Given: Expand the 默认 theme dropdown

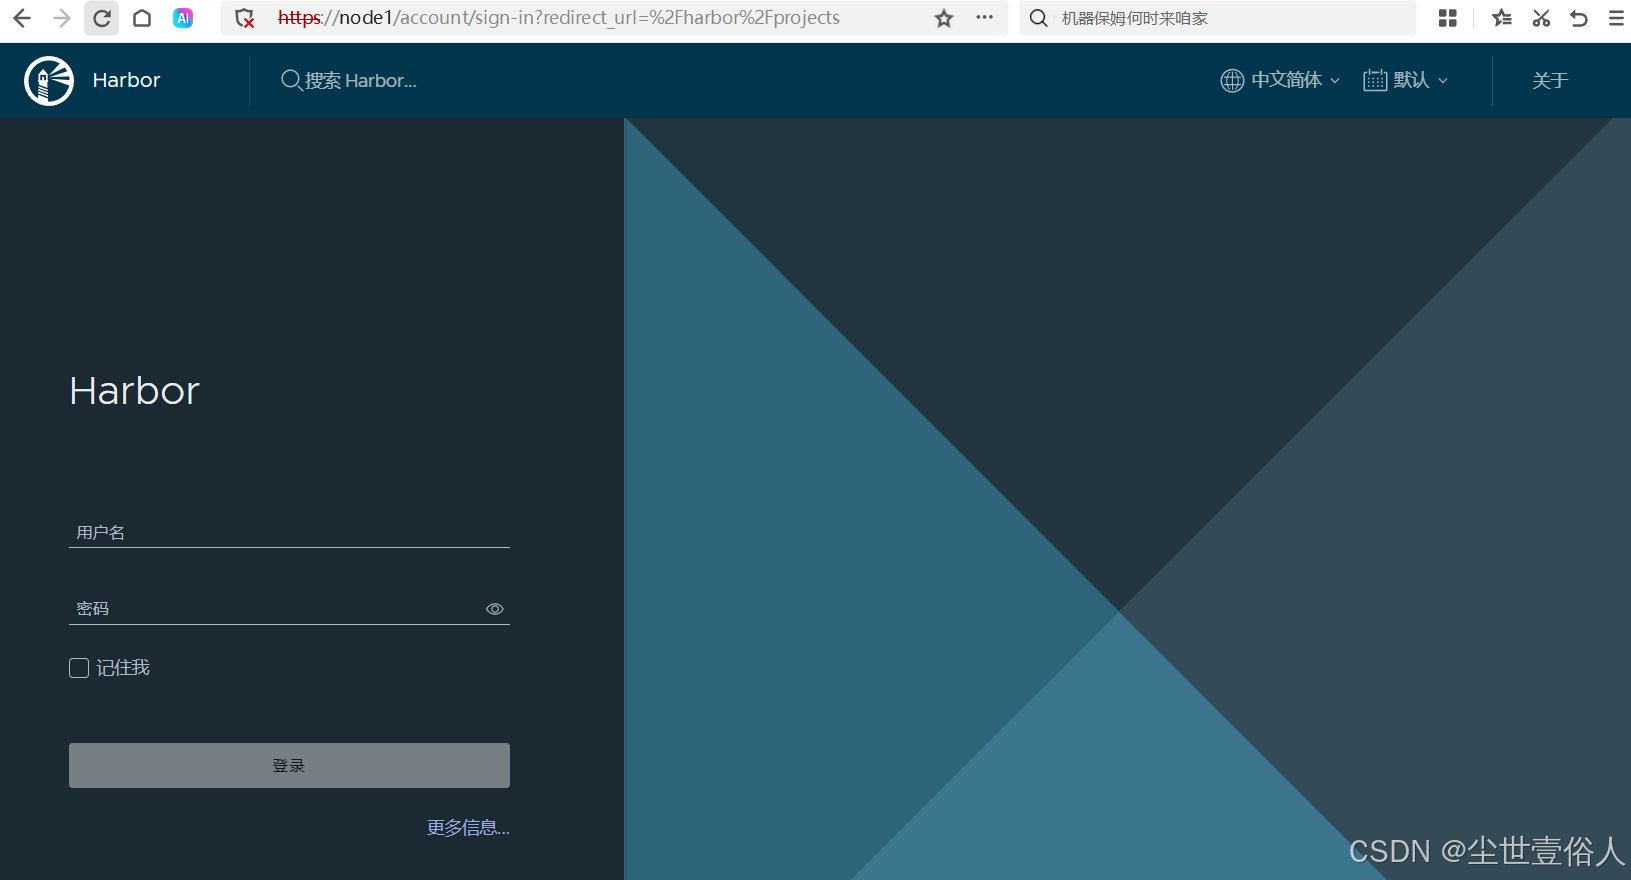Looking at the screenshot, I should (1406, 80).
